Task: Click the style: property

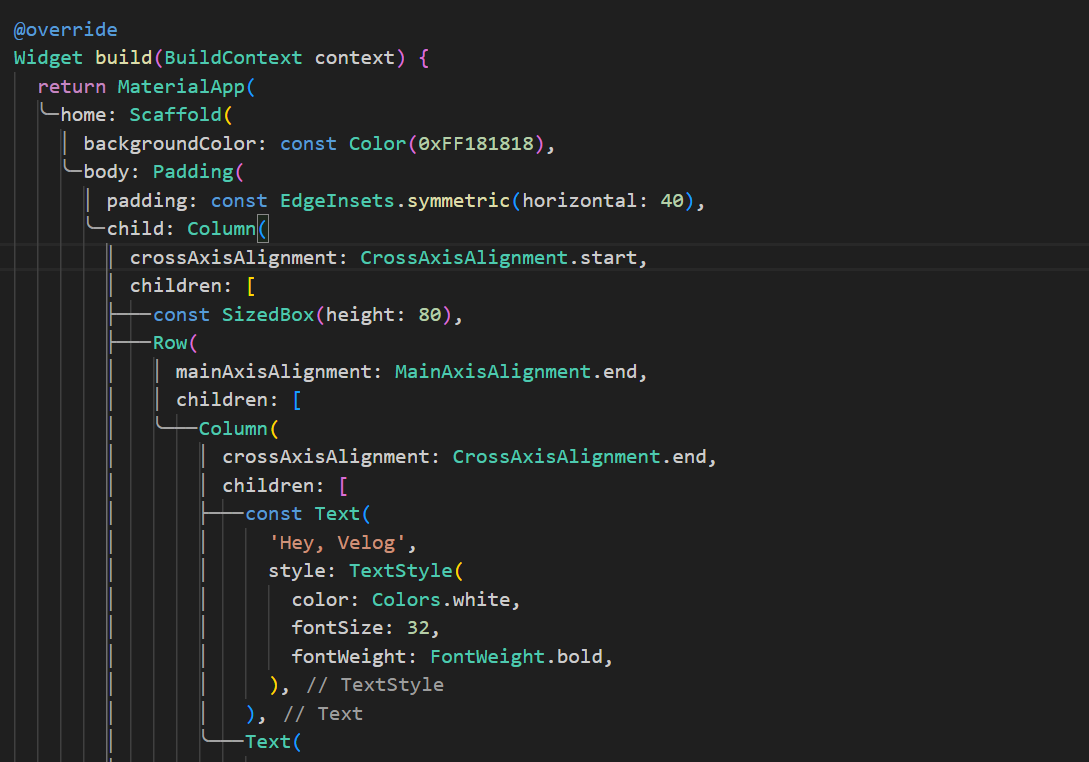Action: 302,570
